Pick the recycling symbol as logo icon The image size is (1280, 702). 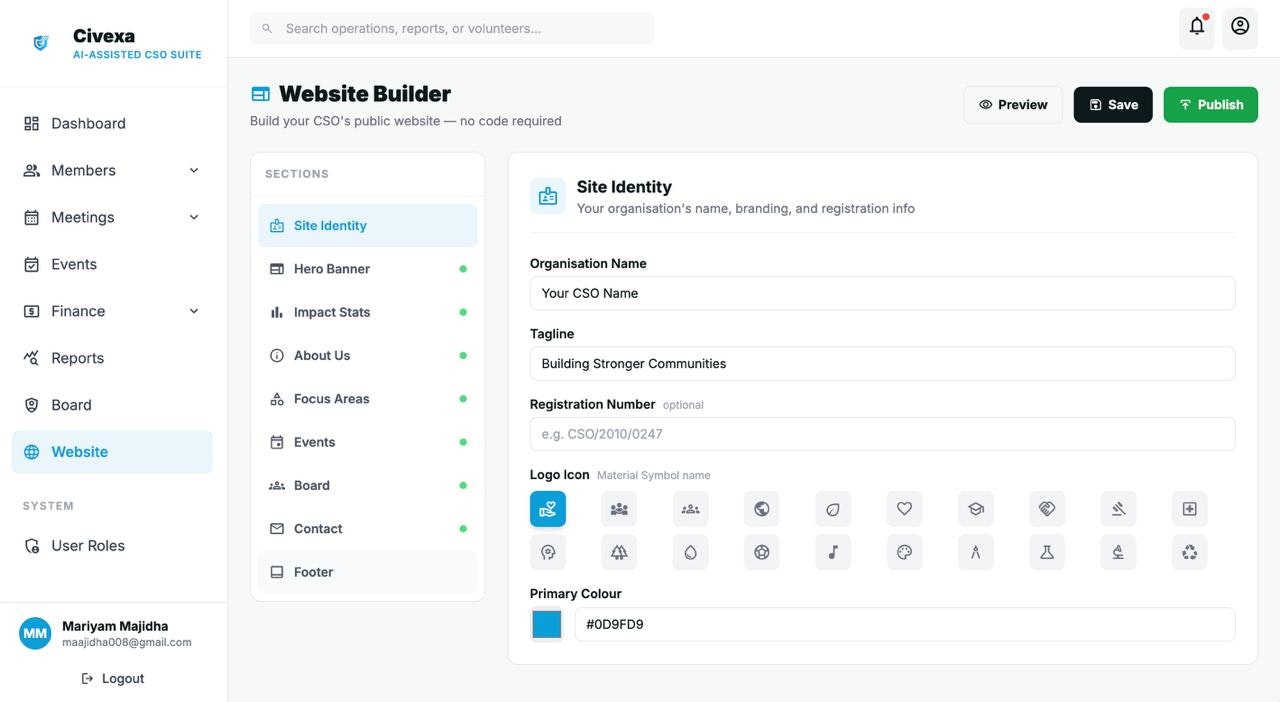(x=1189, y=551)
